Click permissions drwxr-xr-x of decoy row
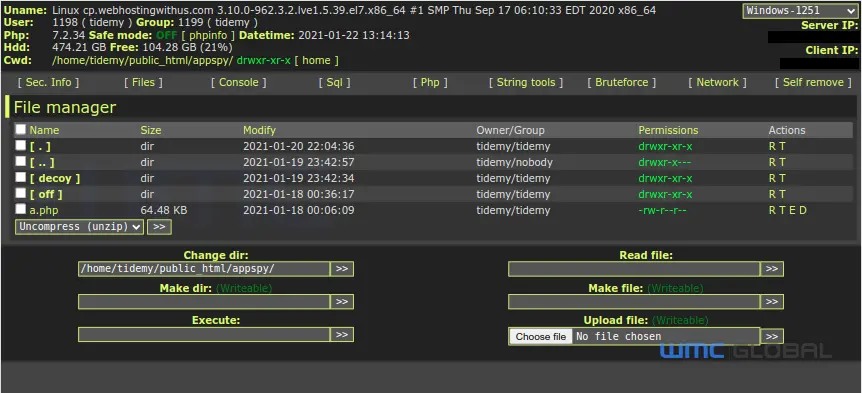Image resolution: width=862 pixels, height=393 pixels. (665, 179)
